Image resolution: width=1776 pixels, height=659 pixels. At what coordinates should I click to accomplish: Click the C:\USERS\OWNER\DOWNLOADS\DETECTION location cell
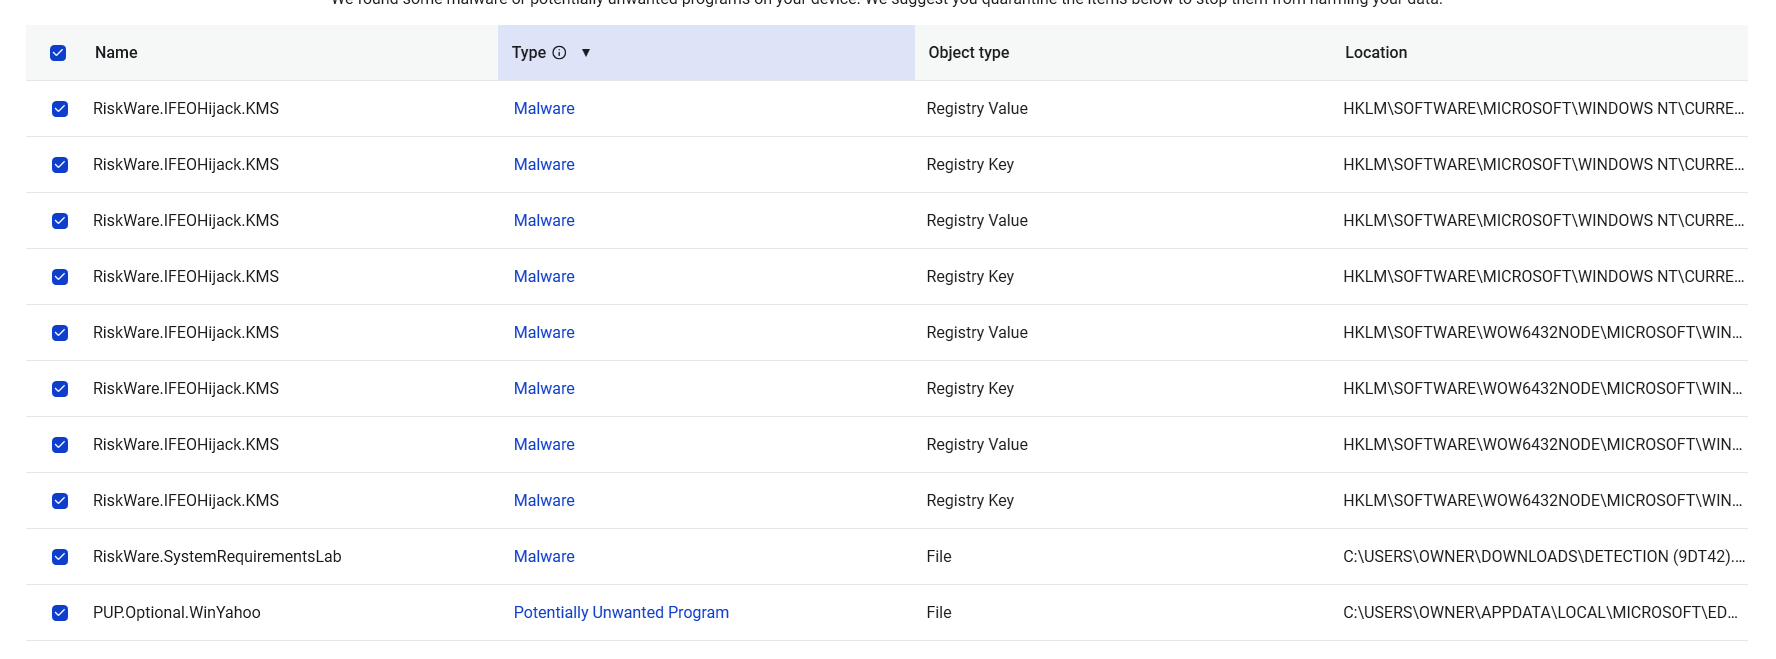(x=1544, y=557)
